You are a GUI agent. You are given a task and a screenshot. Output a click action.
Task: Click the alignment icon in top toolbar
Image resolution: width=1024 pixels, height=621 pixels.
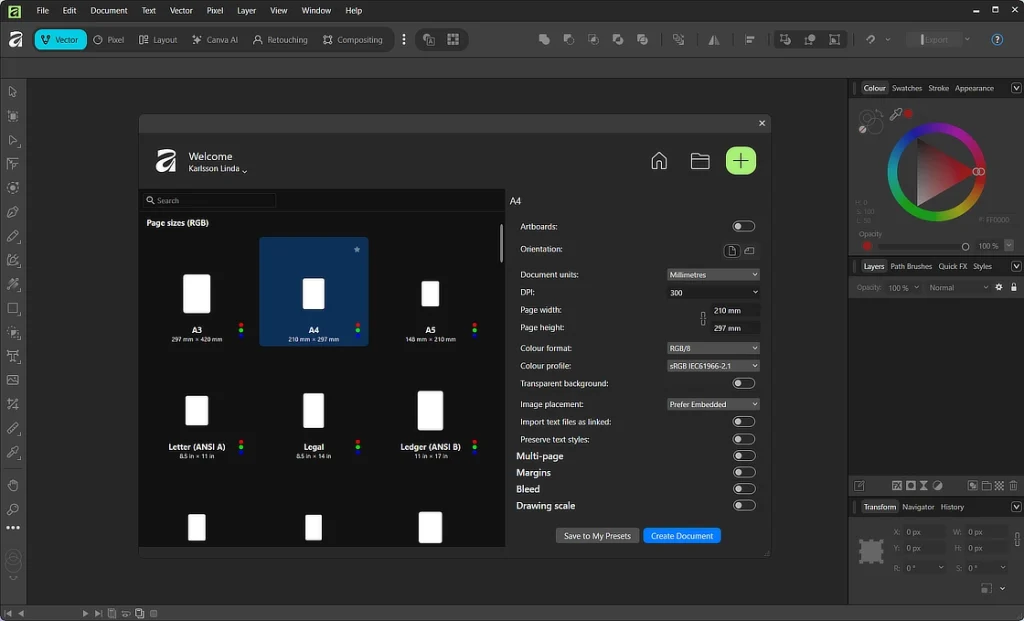point(750,40)
